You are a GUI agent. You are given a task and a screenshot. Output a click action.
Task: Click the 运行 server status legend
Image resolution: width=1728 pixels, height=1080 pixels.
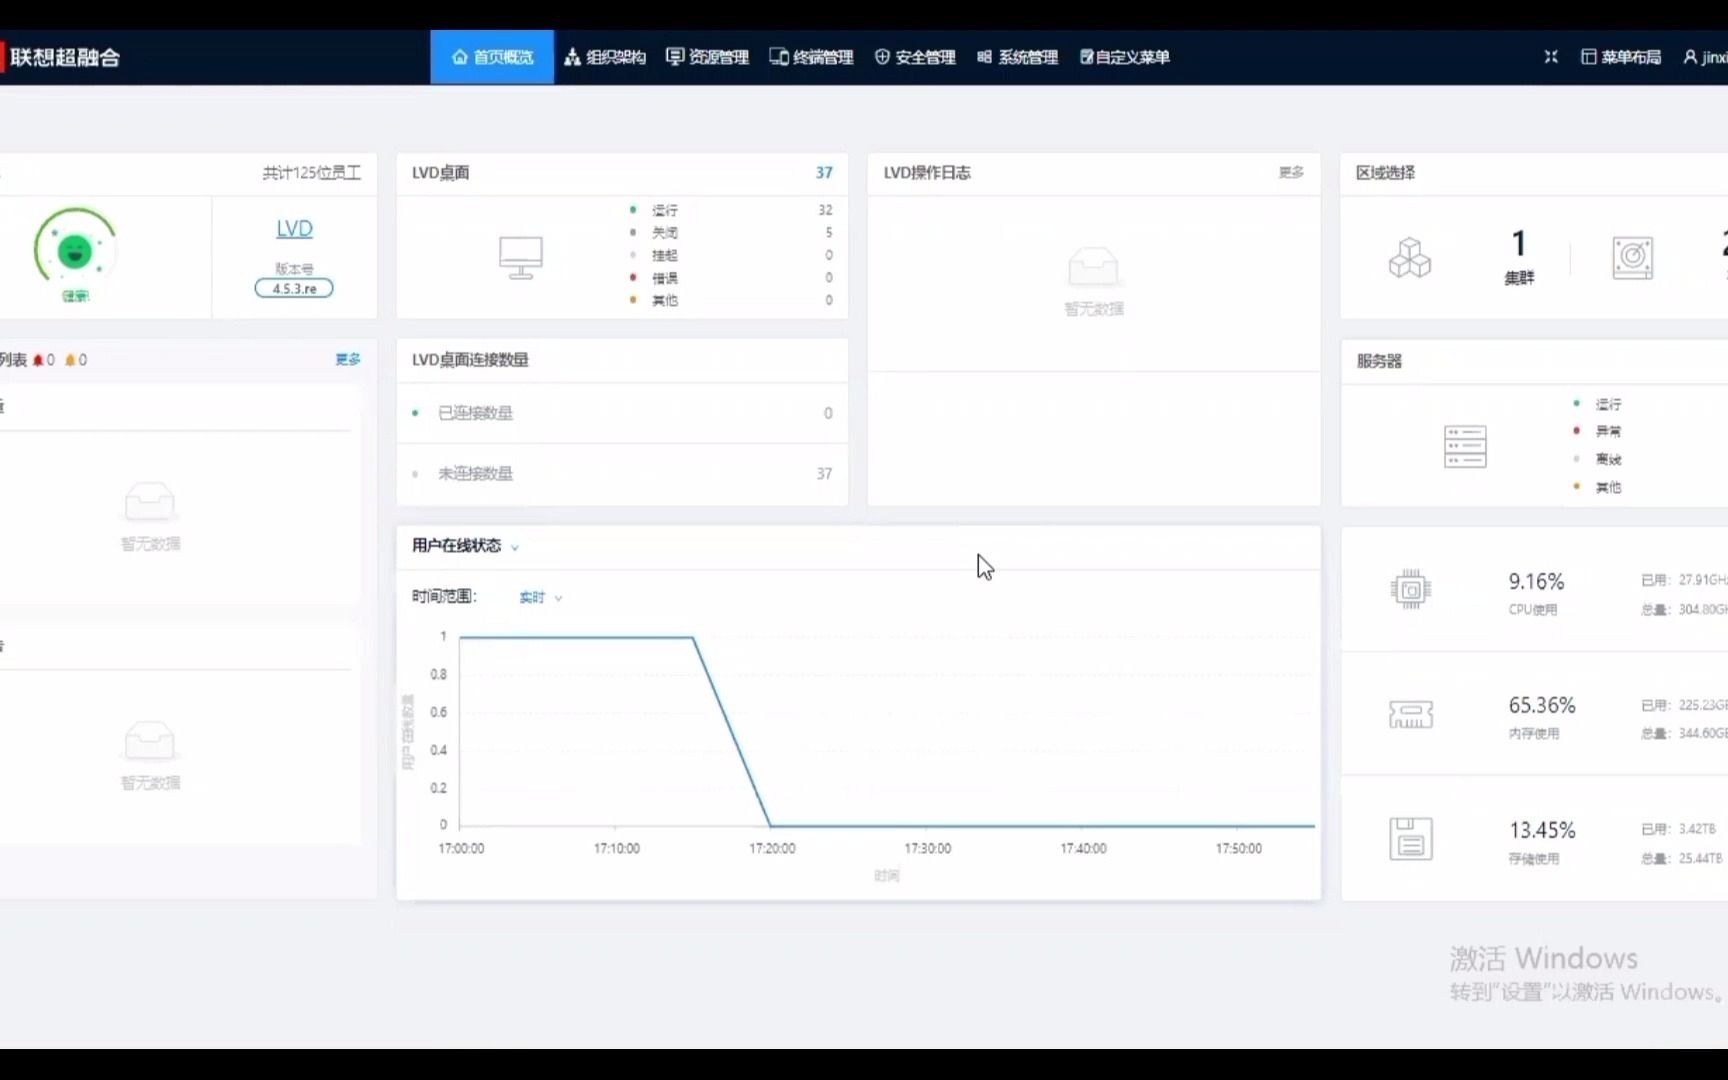[x=1598, y=404]
